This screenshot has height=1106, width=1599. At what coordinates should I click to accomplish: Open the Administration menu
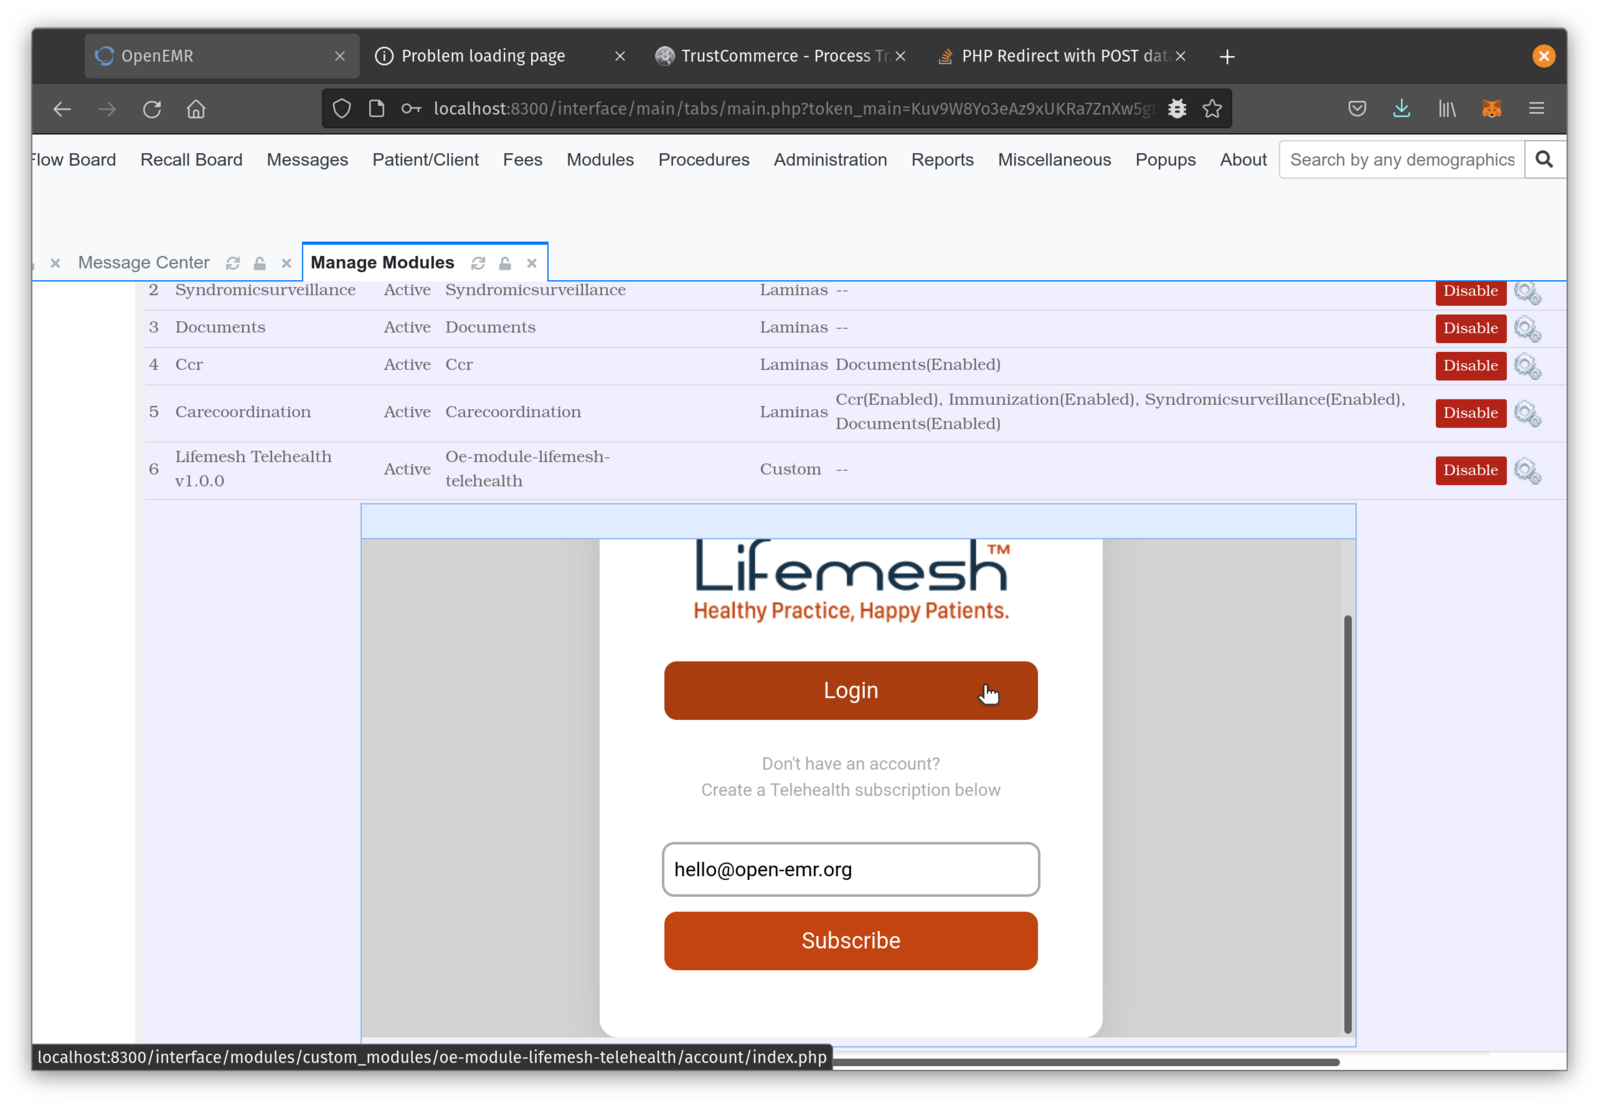[x=830, y=160]
